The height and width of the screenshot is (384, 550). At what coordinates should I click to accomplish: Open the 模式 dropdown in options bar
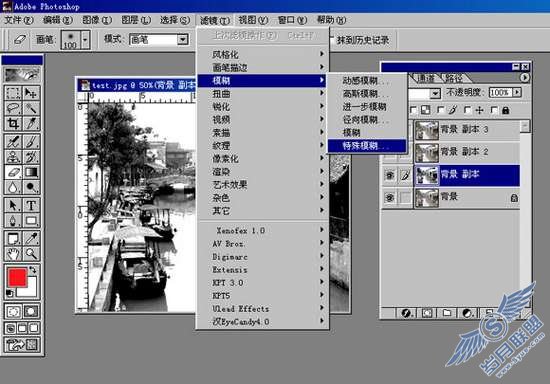coord(182,39)
